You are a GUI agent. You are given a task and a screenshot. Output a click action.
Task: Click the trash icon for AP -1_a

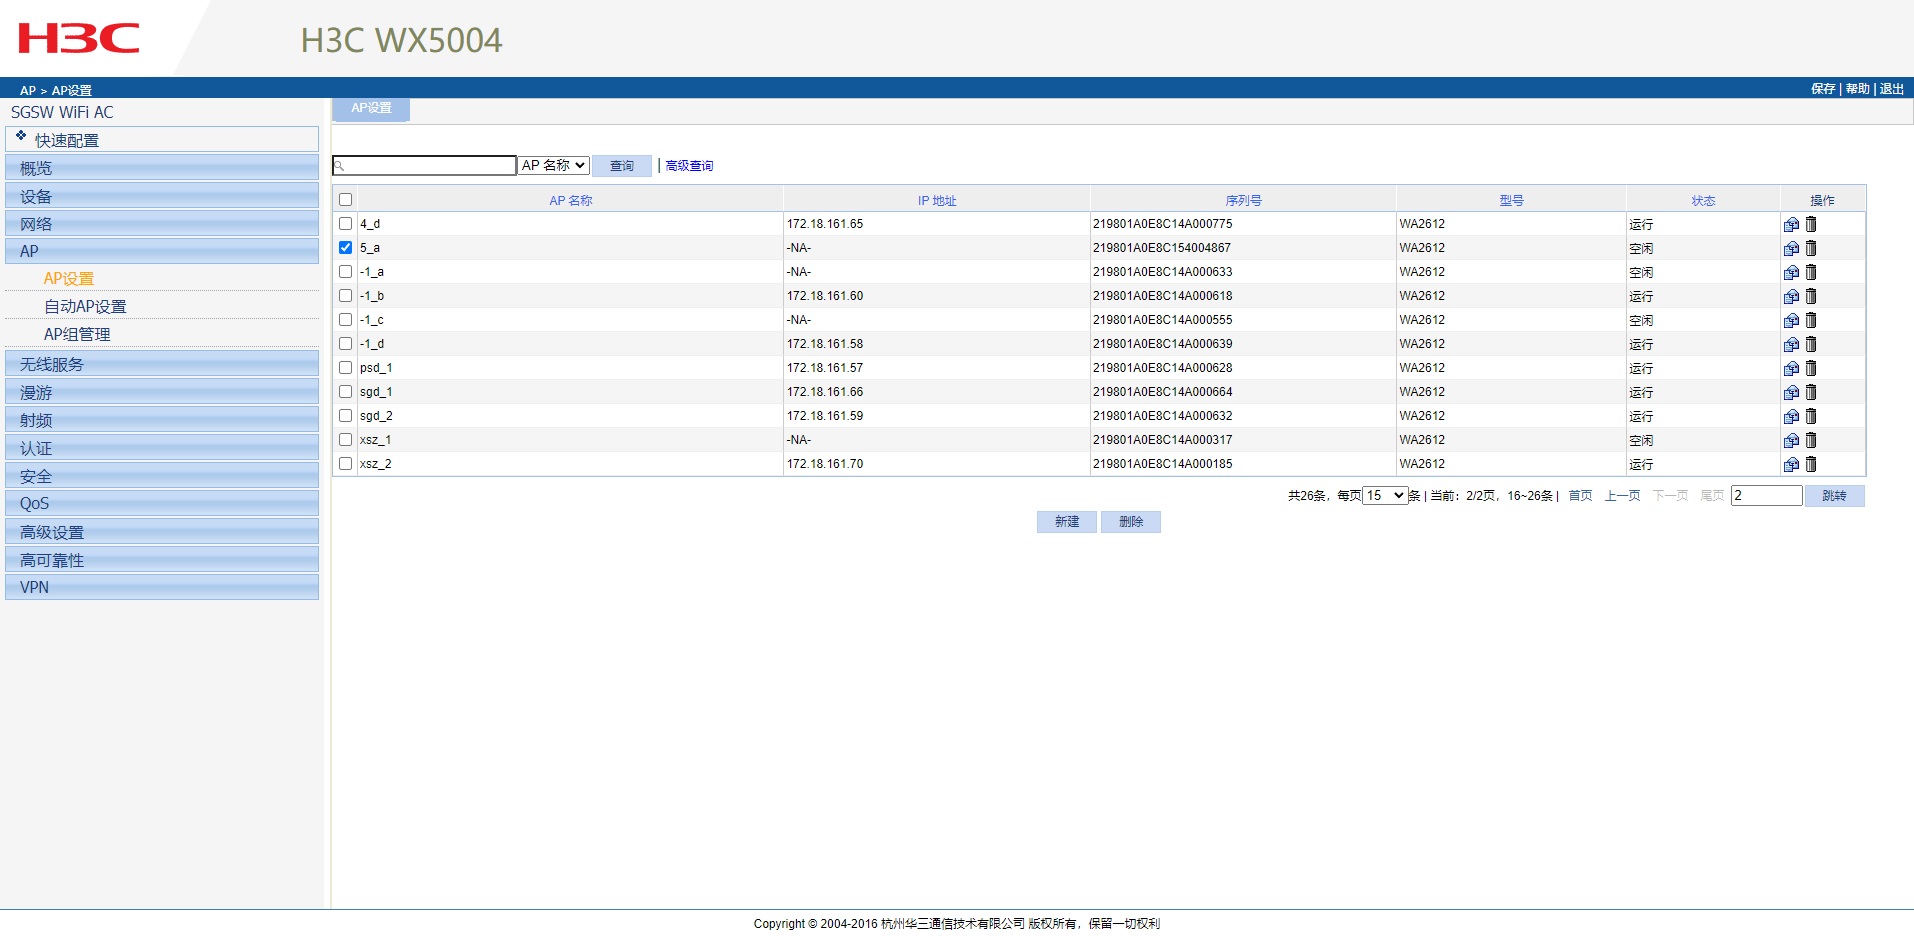click(1811, 272)
